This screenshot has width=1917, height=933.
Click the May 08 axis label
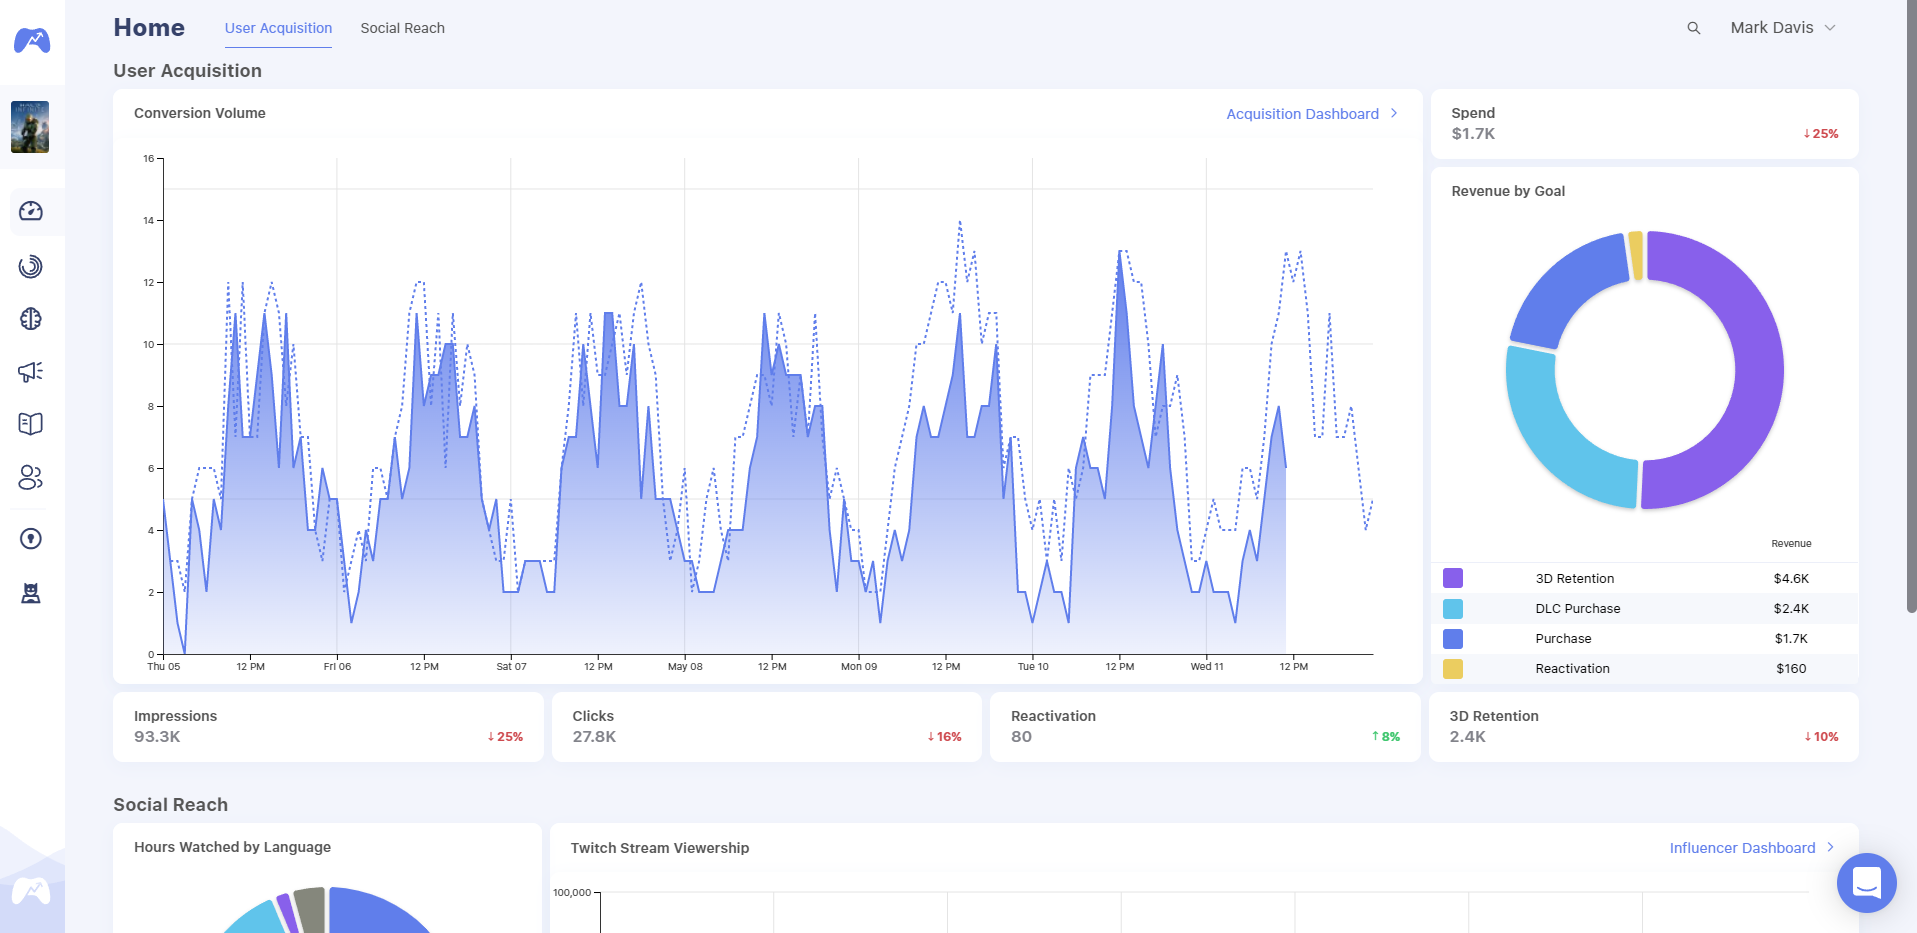click(x=685, y=667)
